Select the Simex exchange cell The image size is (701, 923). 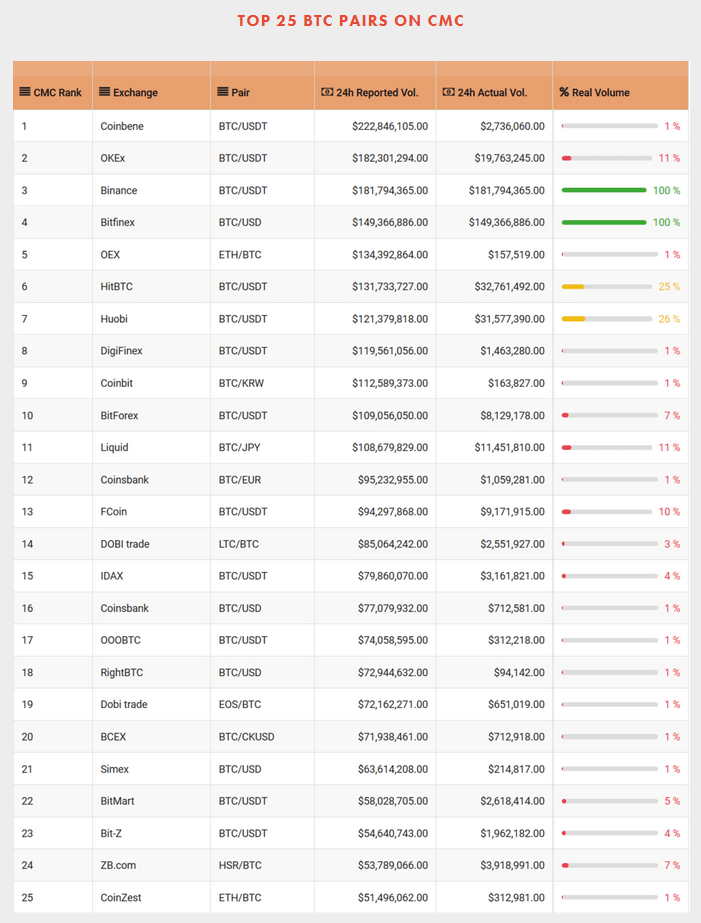pos(151,769)
